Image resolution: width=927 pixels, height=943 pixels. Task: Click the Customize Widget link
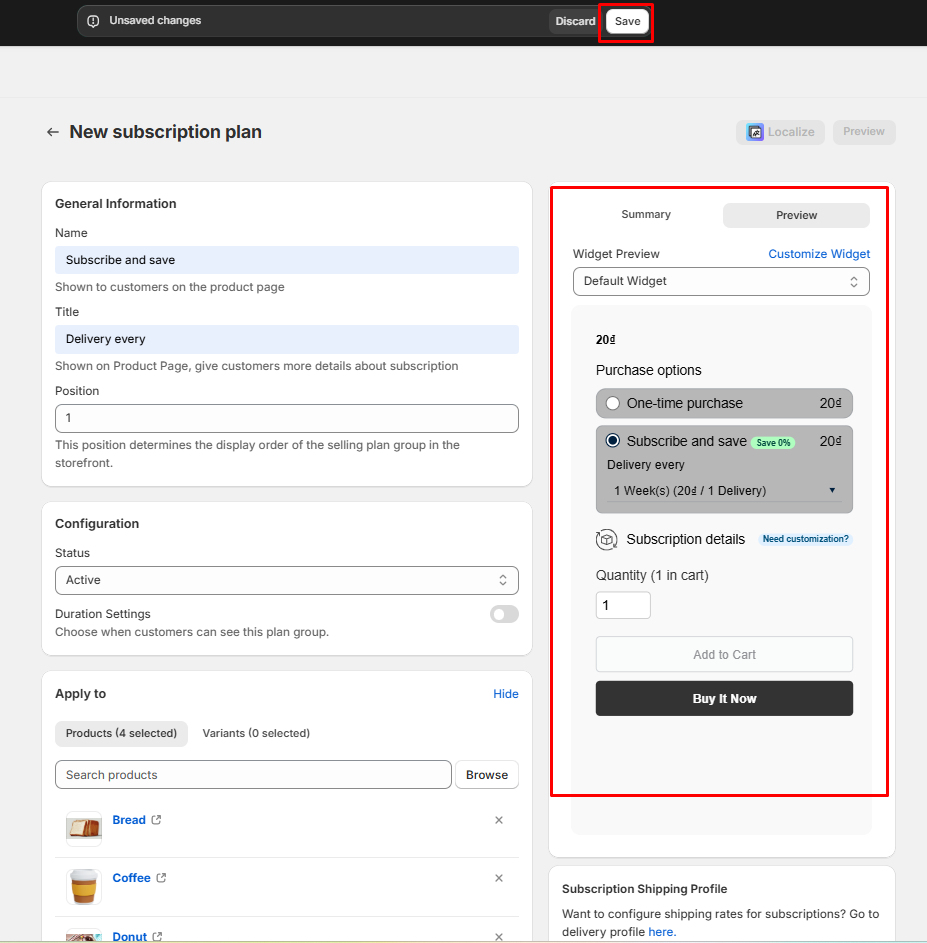coord(819,254)
